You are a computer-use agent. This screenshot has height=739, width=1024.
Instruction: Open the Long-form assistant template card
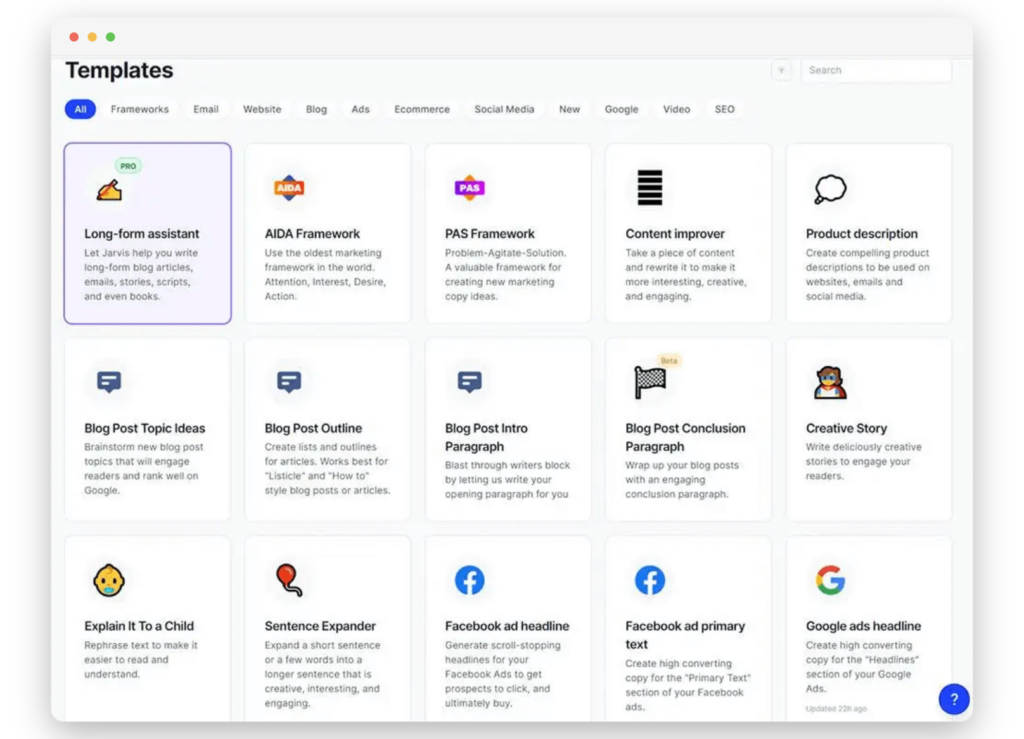(x=148, y=234)
